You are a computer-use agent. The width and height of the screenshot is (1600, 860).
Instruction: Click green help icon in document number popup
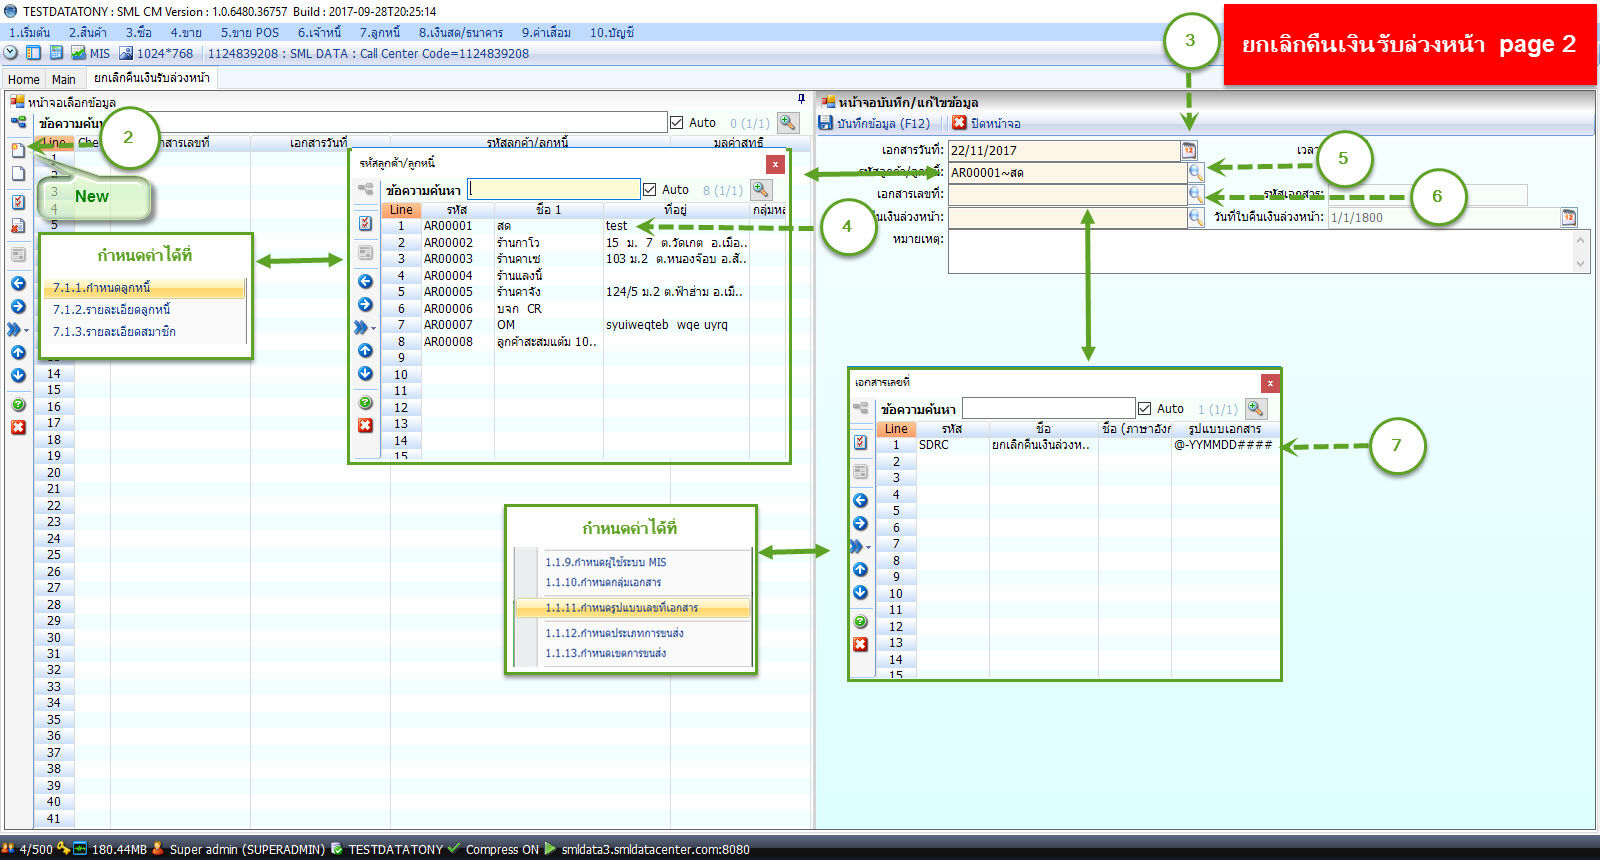[x=860, y=621]
